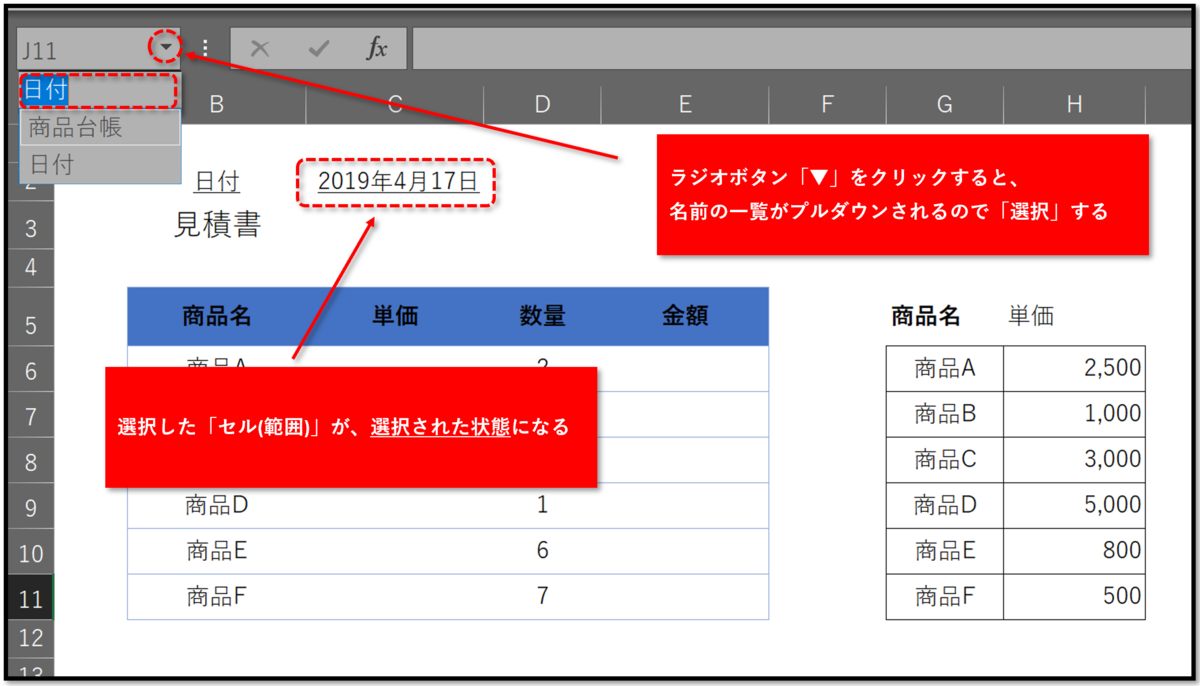Click the fx Insert Function icon
The height and width of the screenshot is (686, 1200).
(x=376, y=47)
